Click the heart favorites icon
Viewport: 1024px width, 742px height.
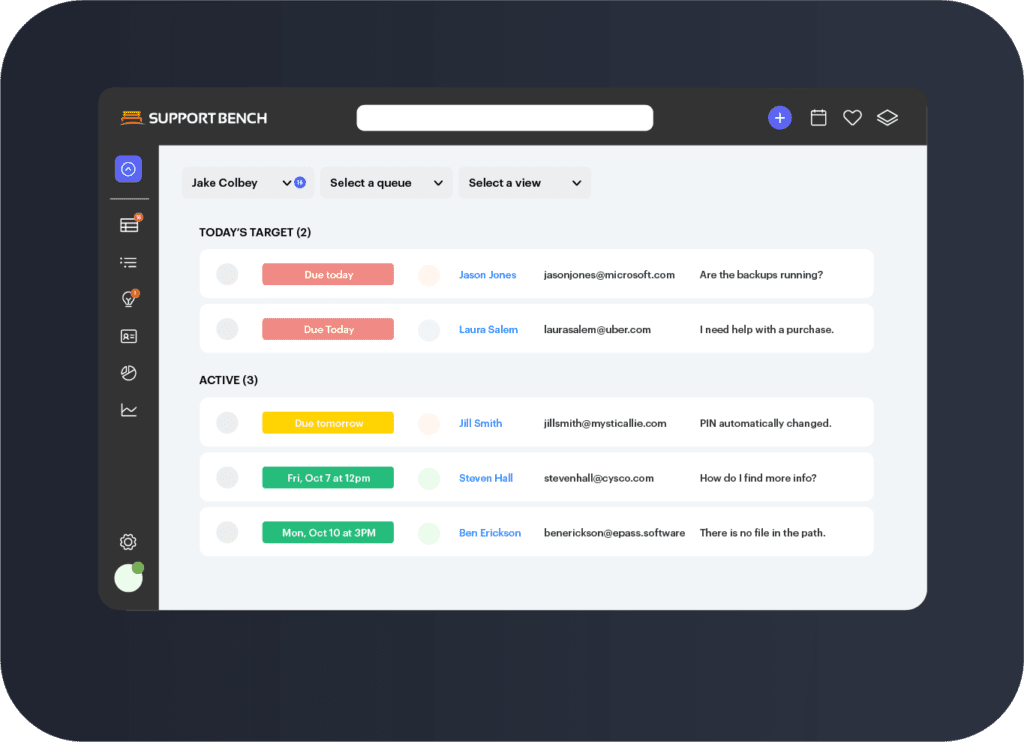tap(852, 118)
